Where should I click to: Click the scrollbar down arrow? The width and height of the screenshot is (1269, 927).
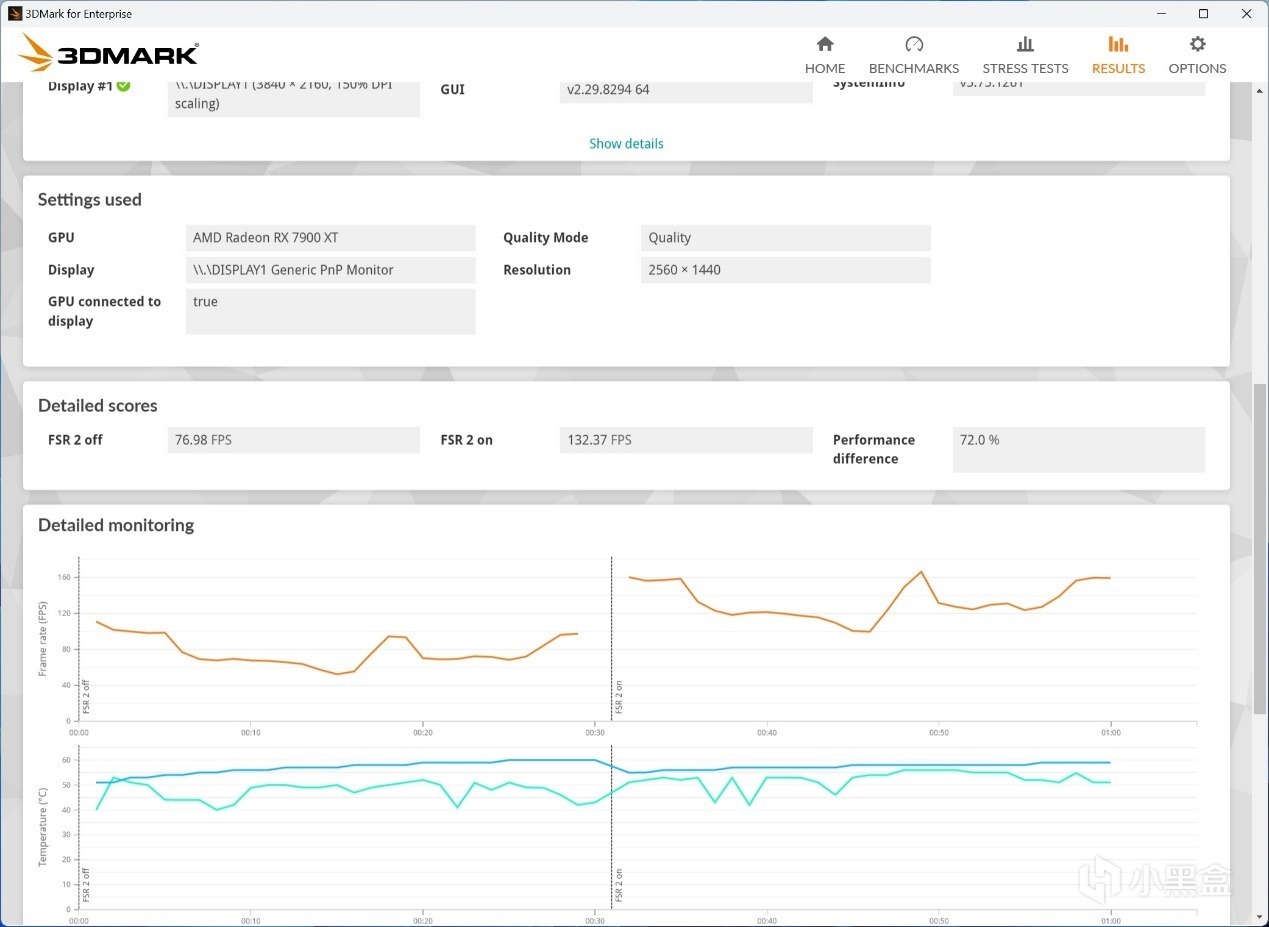coord(1259,917)
